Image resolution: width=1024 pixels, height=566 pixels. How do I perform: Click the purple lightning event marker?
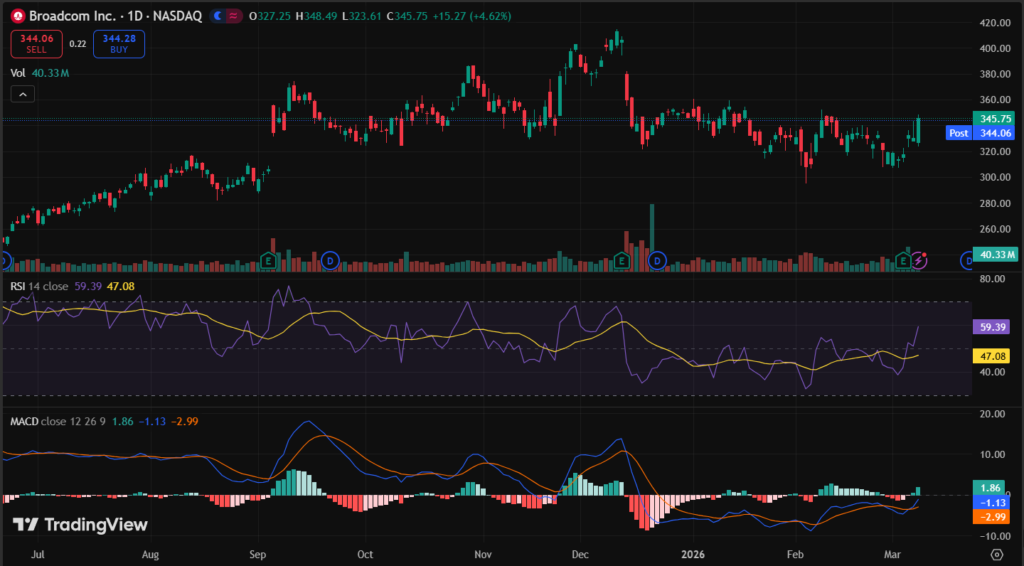click(x=920, y=260)
